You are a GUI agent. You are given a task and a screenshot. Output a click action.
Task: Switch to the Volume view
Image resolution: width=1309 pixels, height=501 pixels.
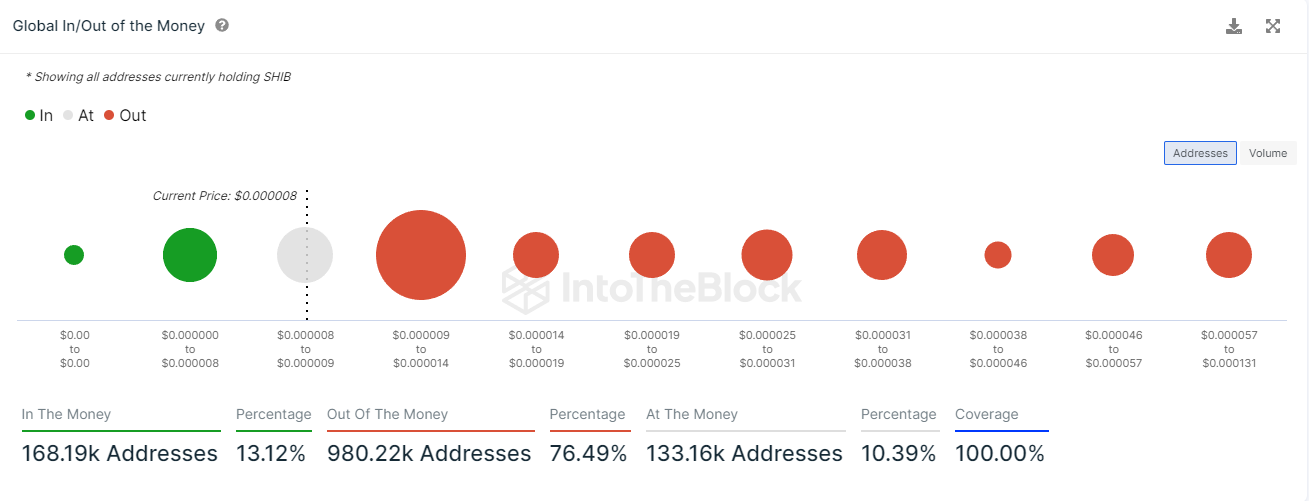pyautogui.click(x=1267, y=153)
